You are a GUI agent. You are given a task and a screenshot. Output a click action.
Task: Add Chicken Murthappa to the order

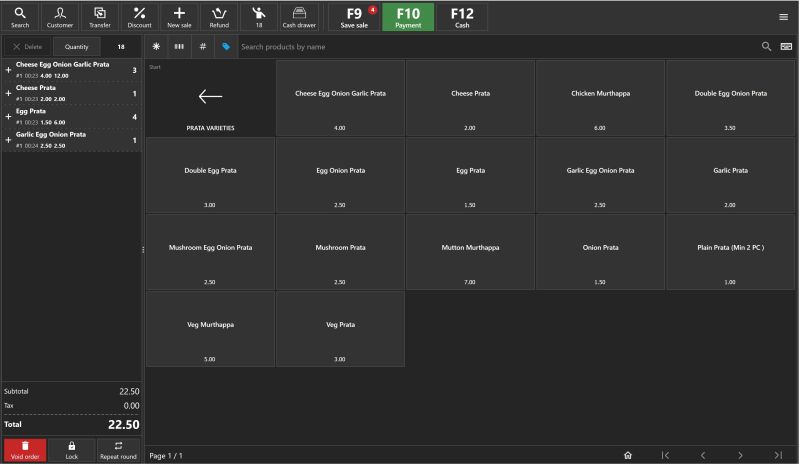point(600,98)
